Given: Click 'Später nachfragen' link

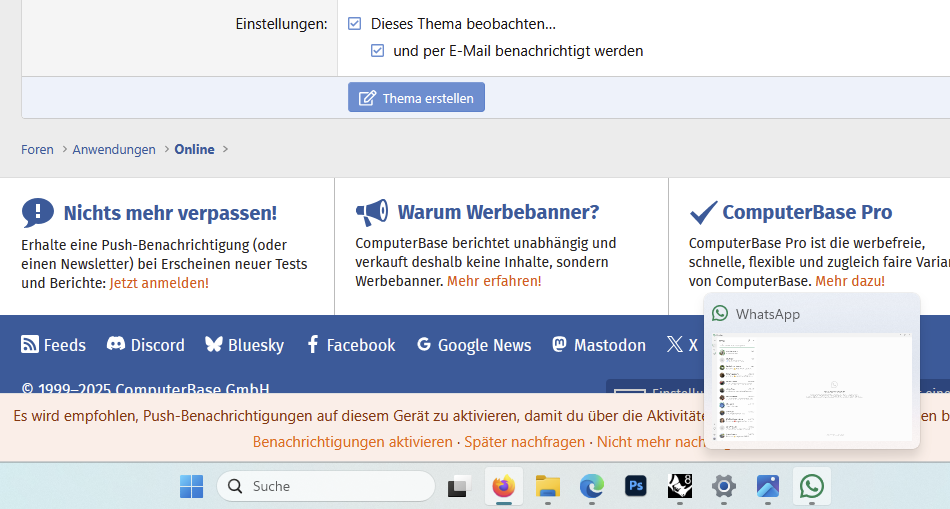Looking at the screenshot, I should 525,442.
